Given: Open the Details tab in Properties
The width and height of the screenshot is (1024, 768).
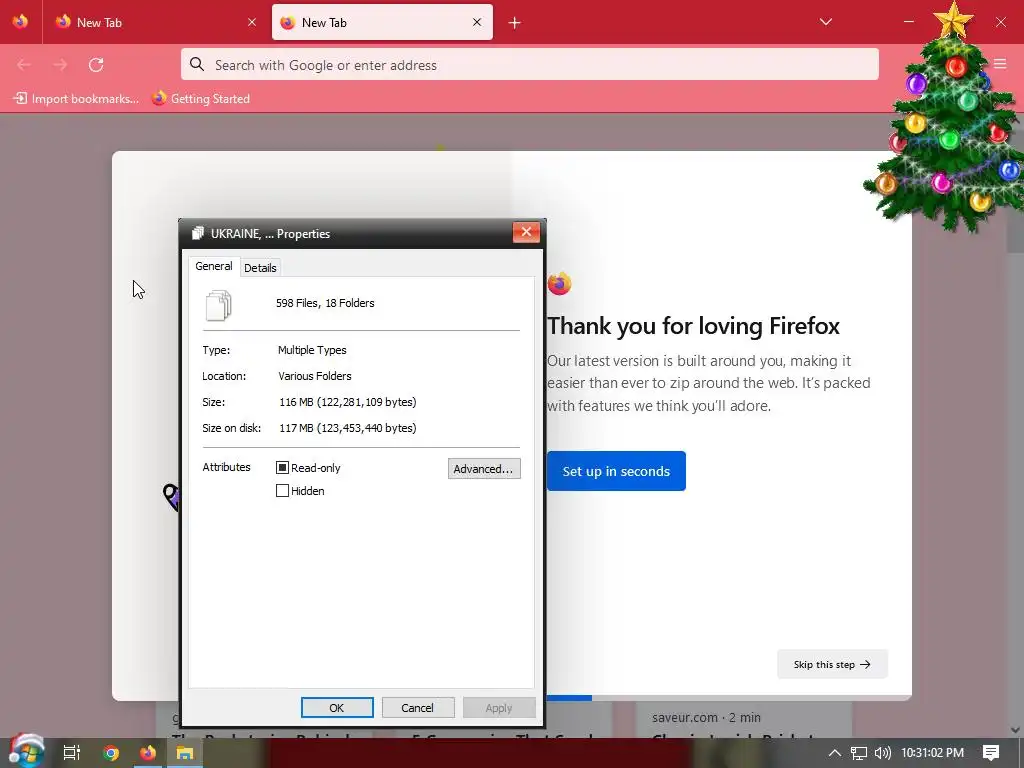Looking at the screenshot, I should click(260, 268).
